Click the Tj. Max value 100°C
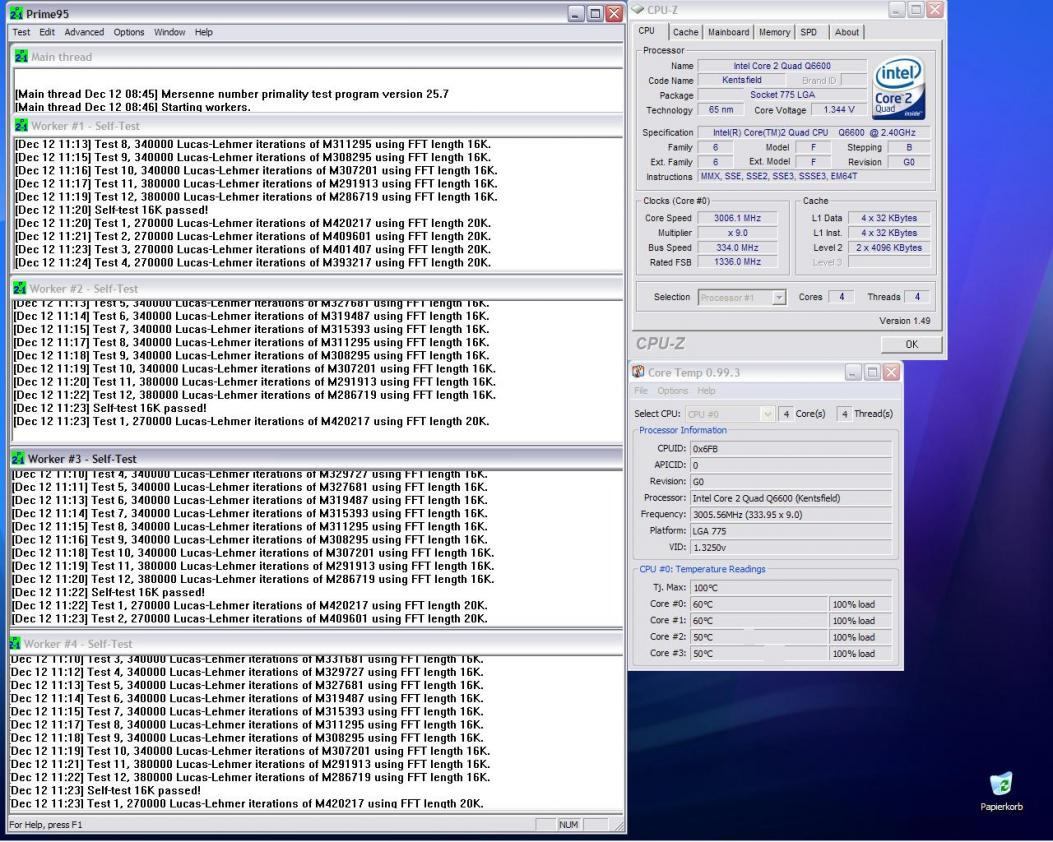1053x842 pixels. [x=791, y=588]
